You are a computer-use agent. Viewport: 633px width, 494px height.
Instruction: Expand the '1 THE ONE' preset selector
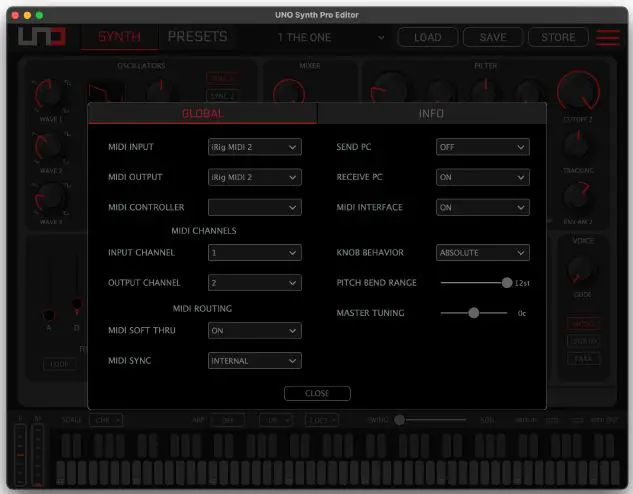pyautogui.click(x=330, y=38)
